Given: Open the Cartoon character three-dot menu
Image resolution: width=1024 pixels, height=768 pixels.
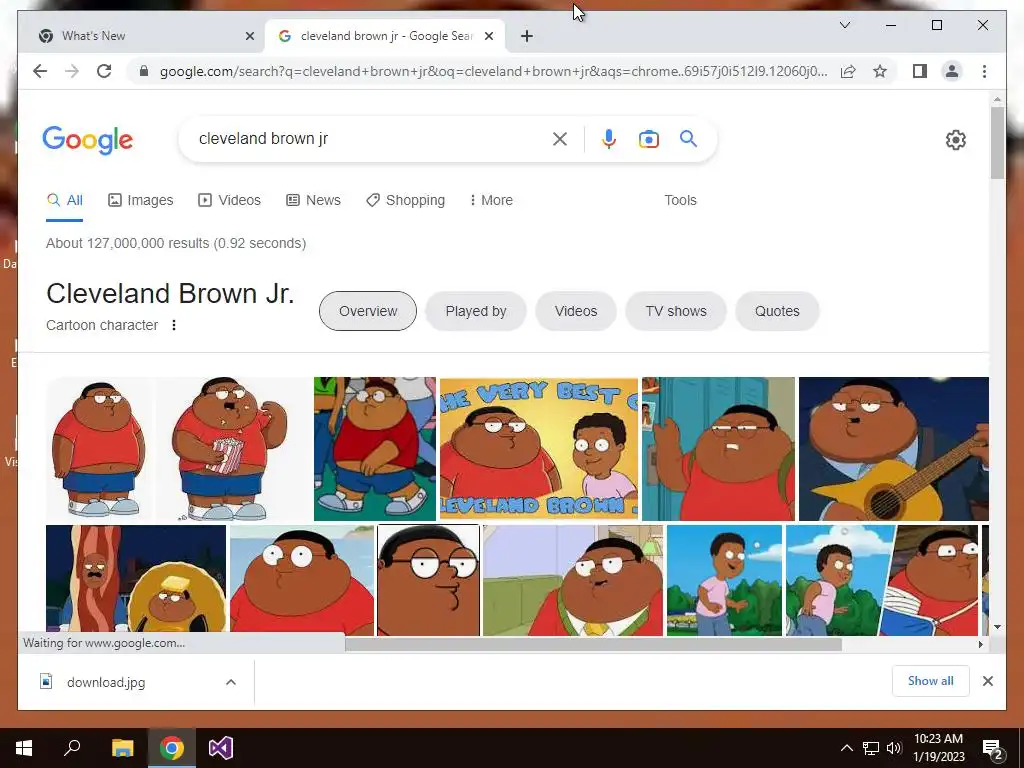Looking at the screenshot, I should click(x=174, y=325).
